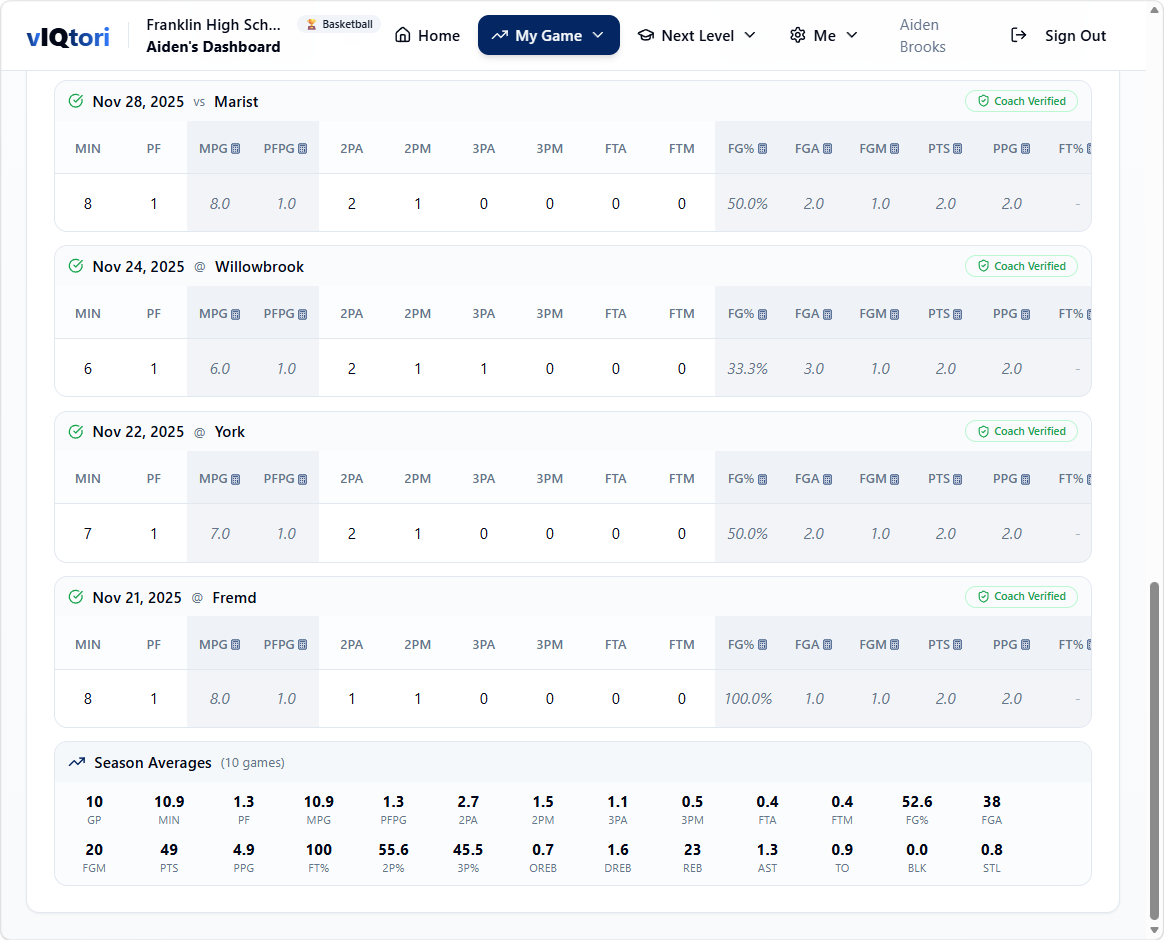The width and height of the screenshot is (1164, 940).
Task: Click the Fremd opponent name
Action: [234, 598]
